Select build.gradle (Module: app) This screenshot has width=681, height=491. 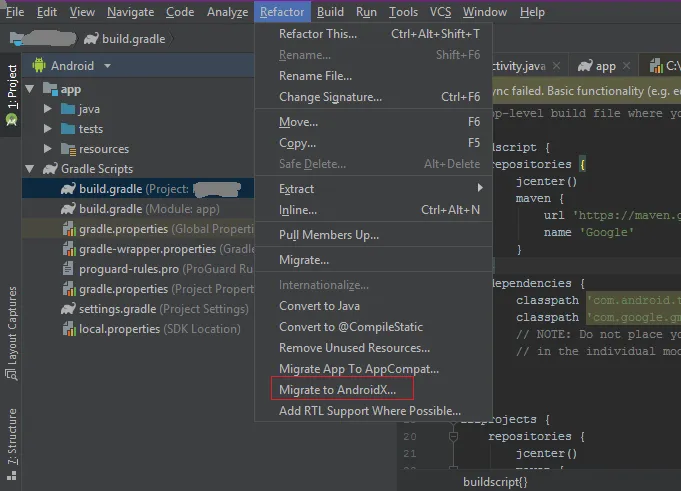[138, 209]
